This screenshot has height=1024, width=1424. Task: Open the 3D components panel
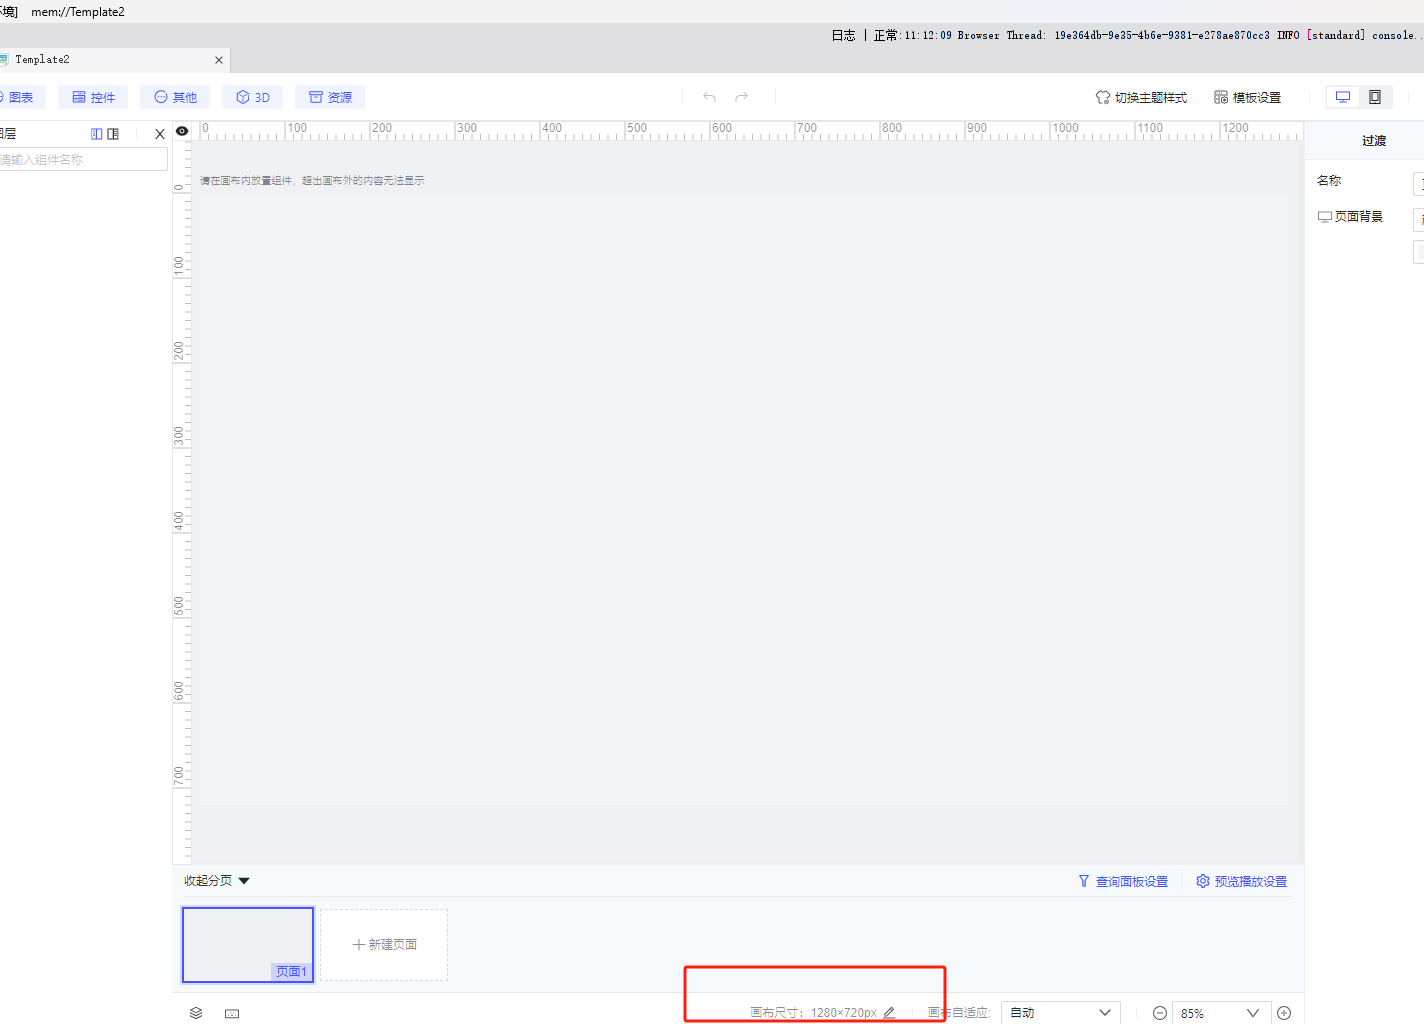[253, 97]
